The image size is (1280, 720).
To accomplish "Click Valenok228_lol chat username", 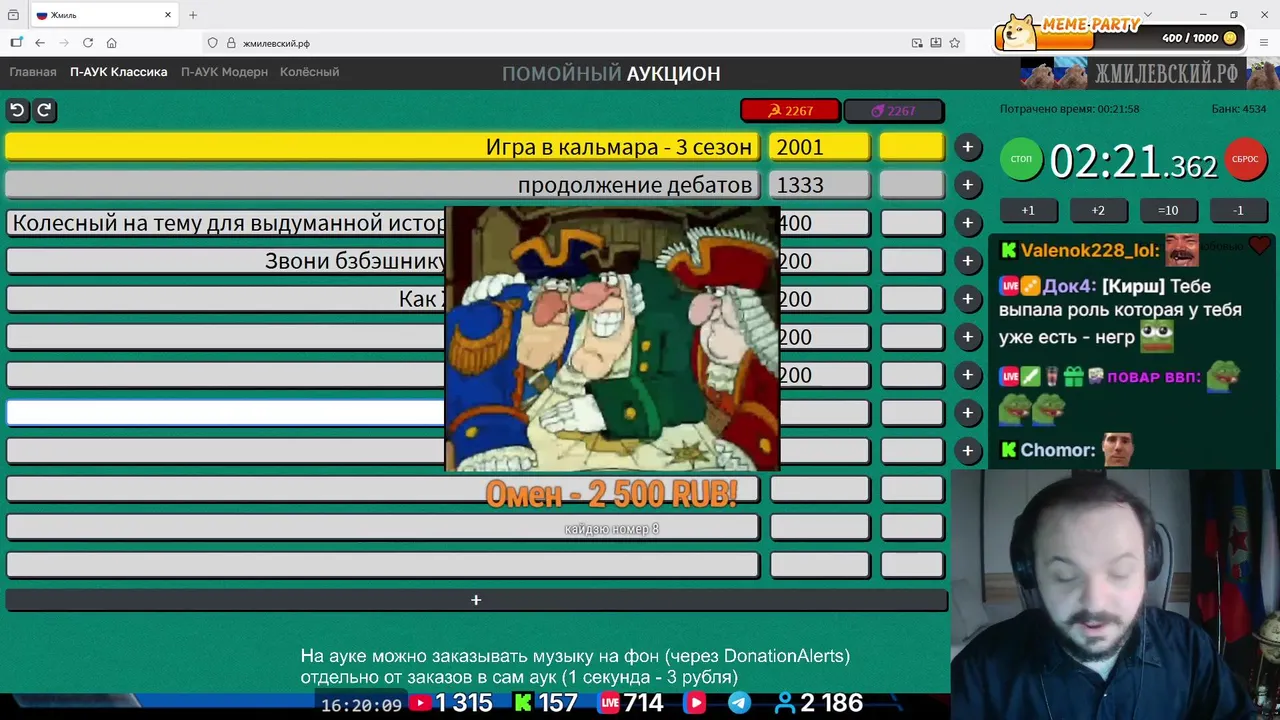I will 1090,250.
